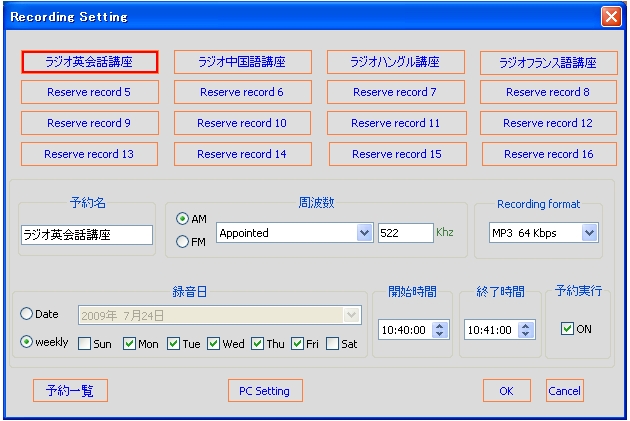Select Reserve record 13
The height and width of the screenshot is (421, 630).
tap(89, 154)
